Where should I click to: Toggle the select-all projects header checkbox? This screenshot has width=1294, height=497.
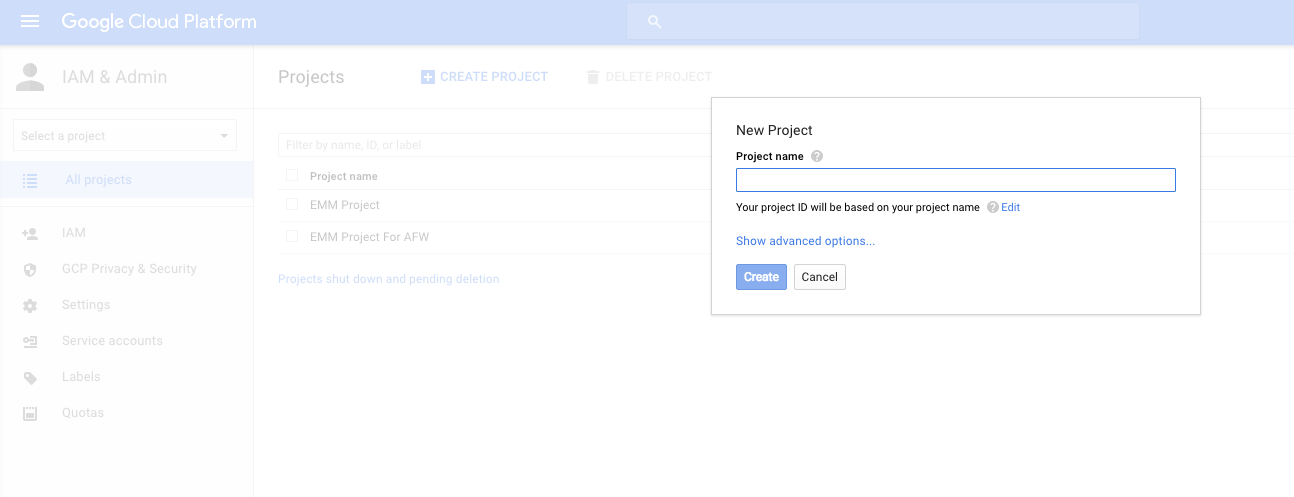pyautogui.click(x=292, y=176)
